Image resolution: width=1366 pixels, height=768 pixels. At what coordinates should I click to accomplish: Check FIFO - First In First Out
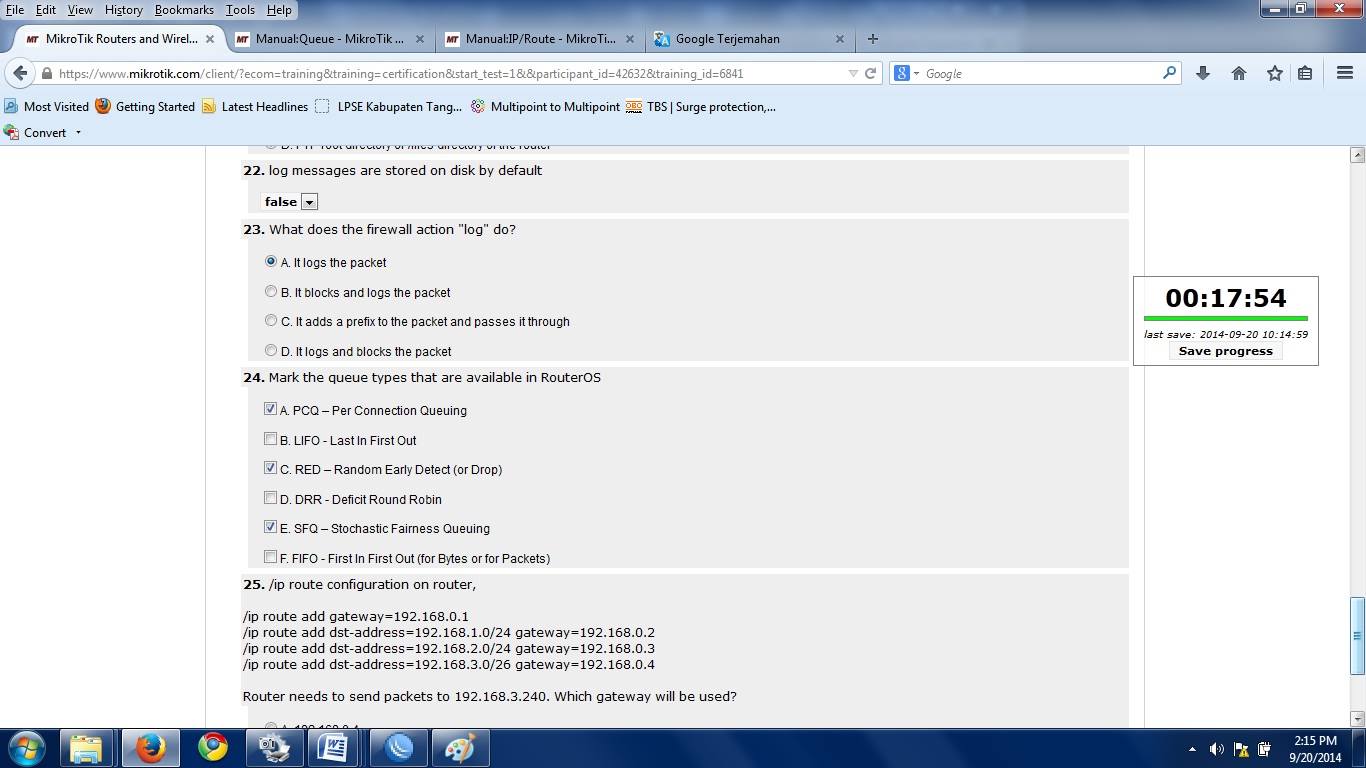270,557
